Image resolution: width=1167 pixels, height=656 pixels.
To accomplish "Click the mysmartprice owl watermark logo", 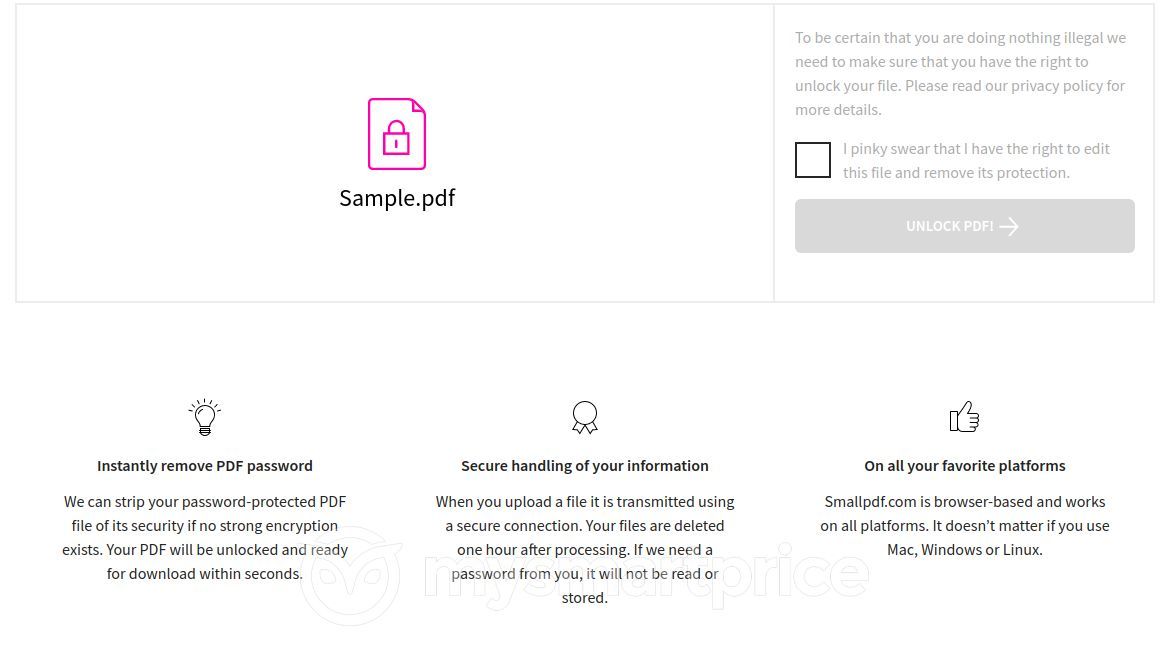I will coord(351,576).
